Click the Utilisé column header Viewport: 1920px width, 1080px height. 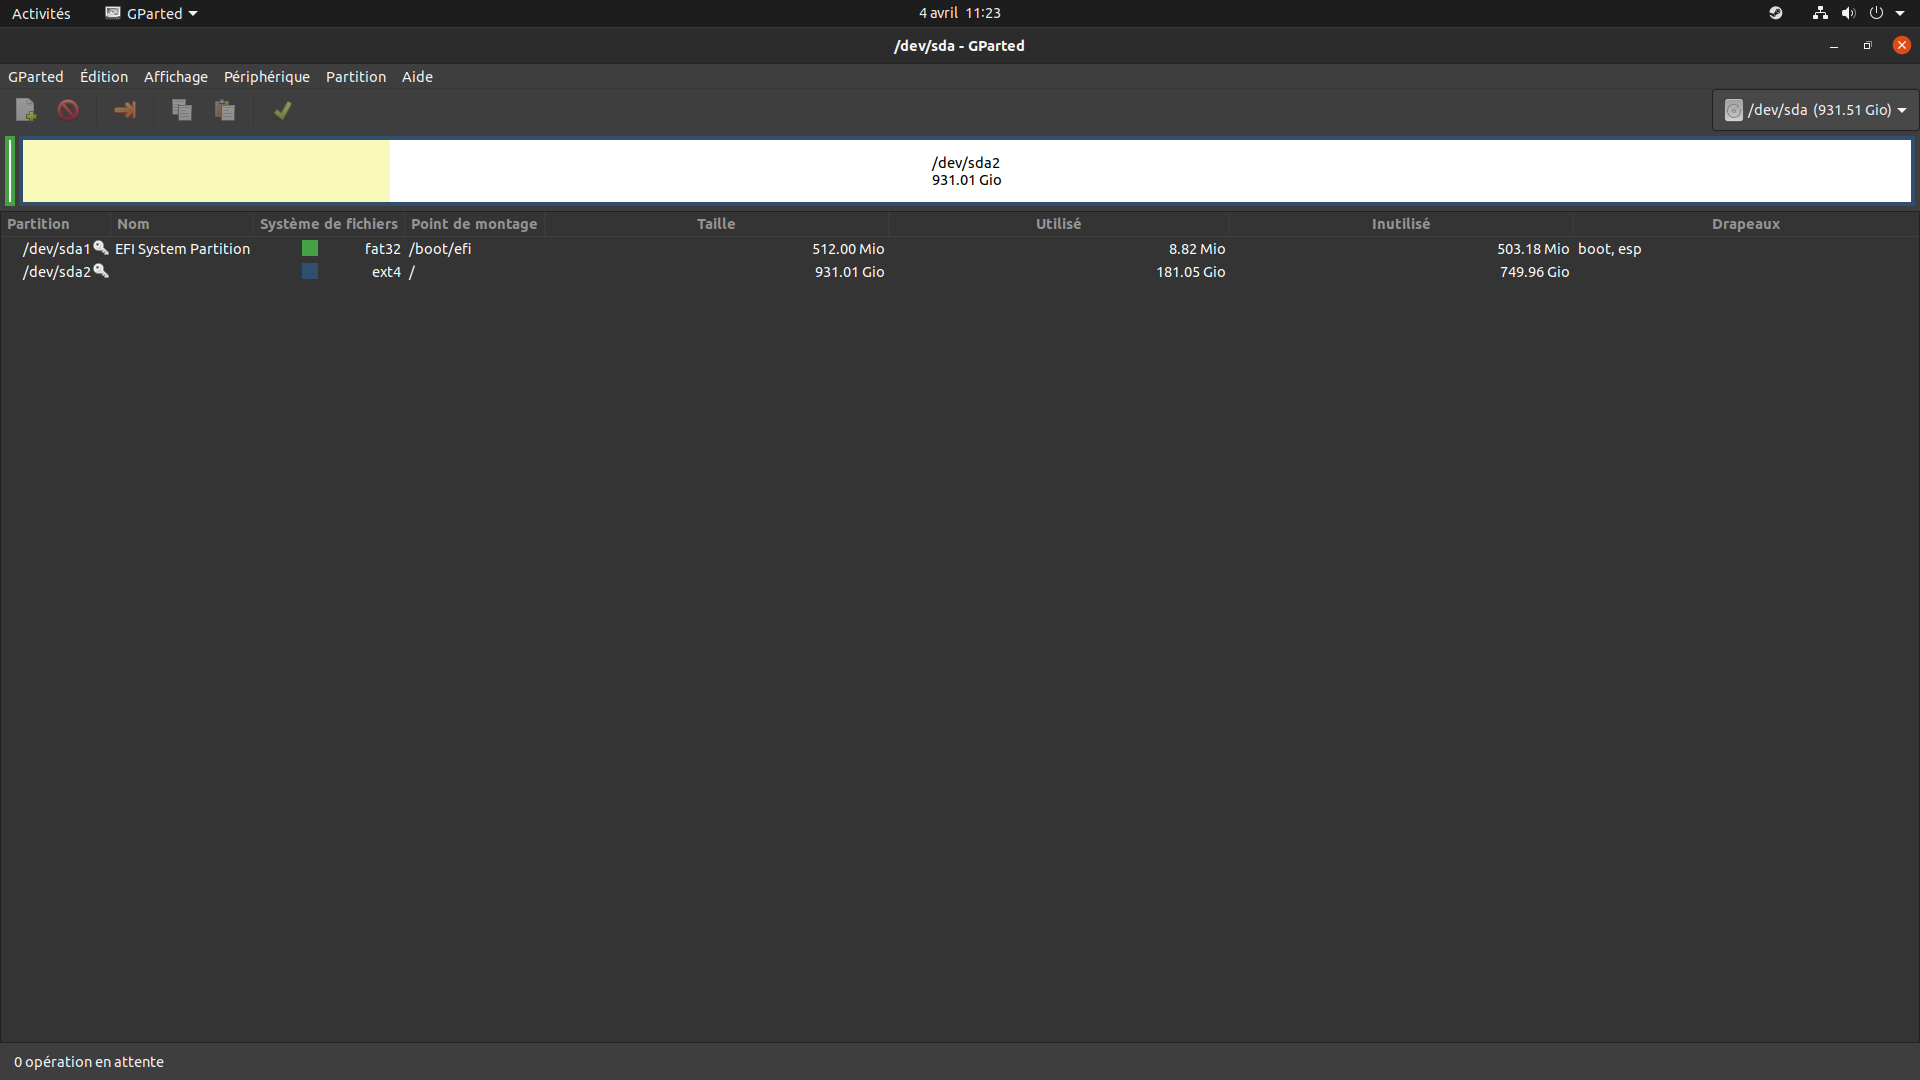tap(1058, 224)
